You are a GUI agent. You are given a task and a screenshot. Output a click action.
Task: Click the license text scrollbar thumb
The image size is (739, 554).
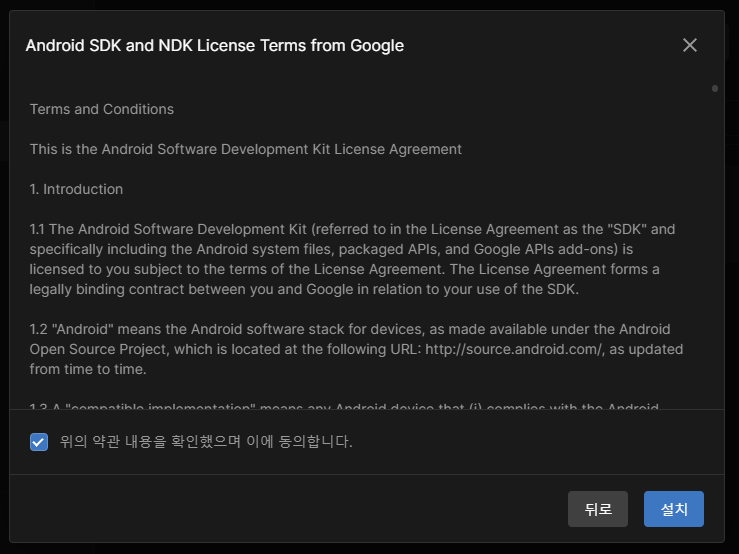pyautogui.click(x=714, y=89)
